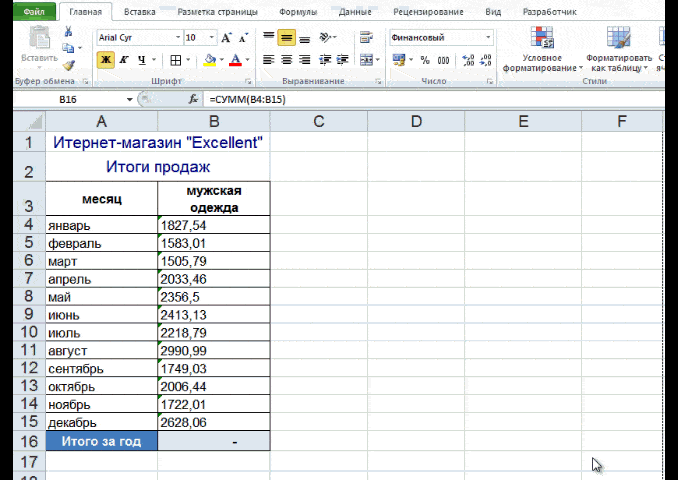
Task: Switch to the Формулы tab
Action: (298, 12)
